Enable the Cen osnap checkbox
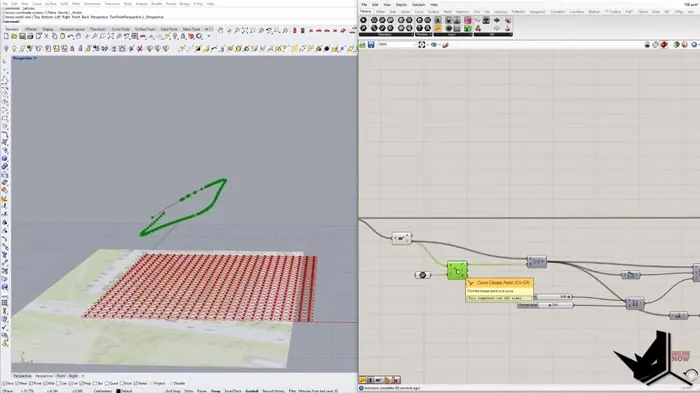The image size is (700, 393). (58, 383)
